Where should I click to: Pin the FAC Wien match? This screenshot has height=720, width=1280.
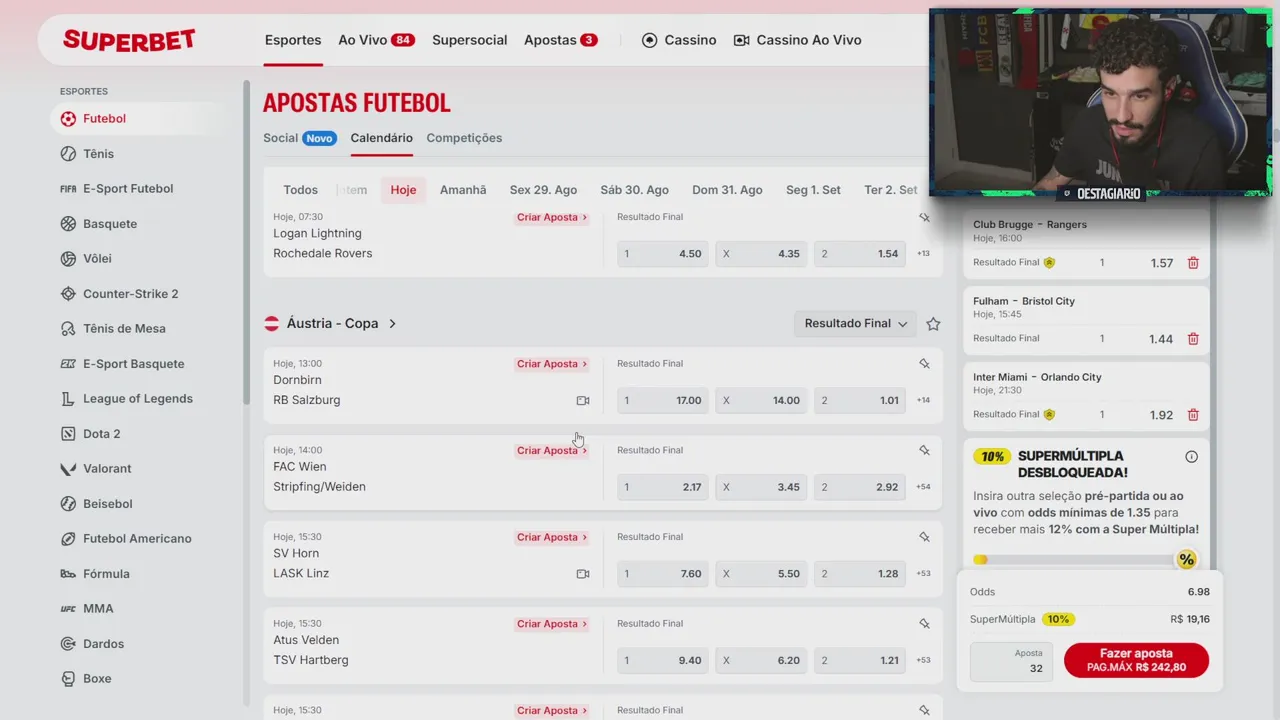tap(924, 451)
